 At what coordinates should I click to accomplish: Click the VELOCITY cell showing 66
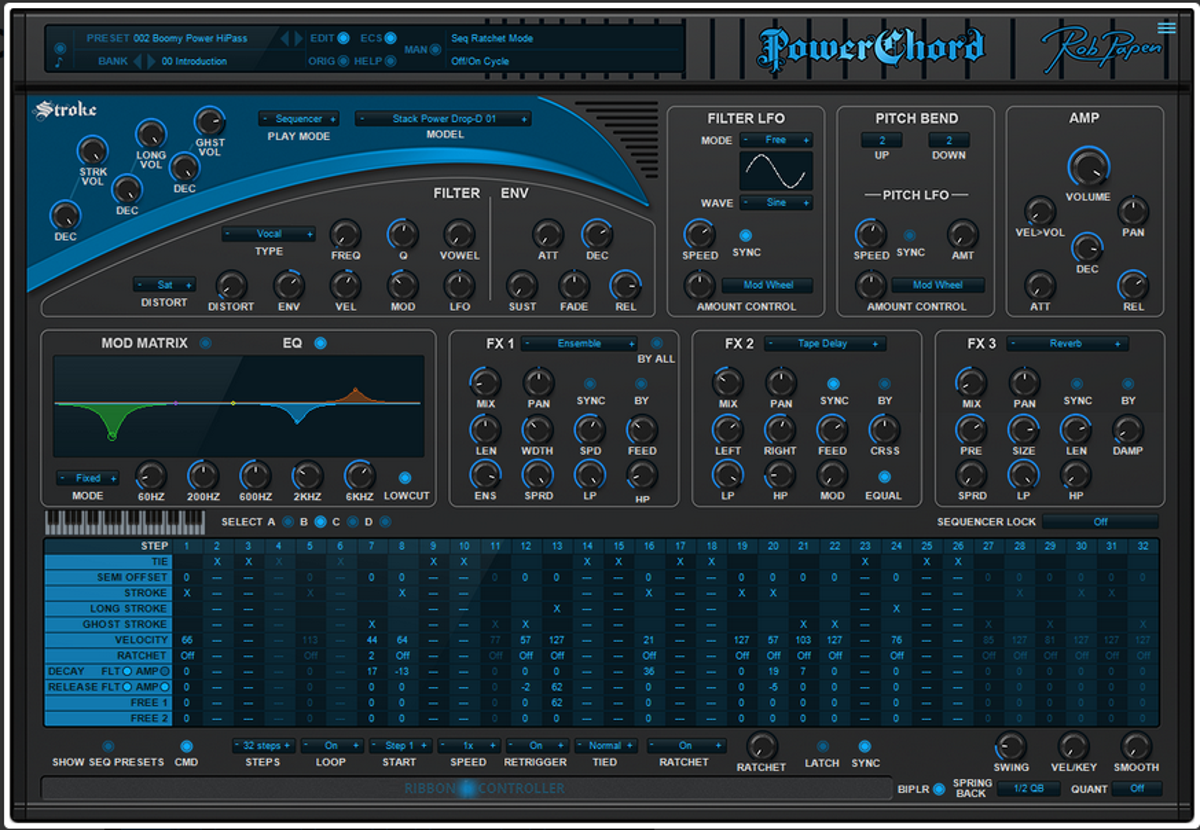[187, 640]
